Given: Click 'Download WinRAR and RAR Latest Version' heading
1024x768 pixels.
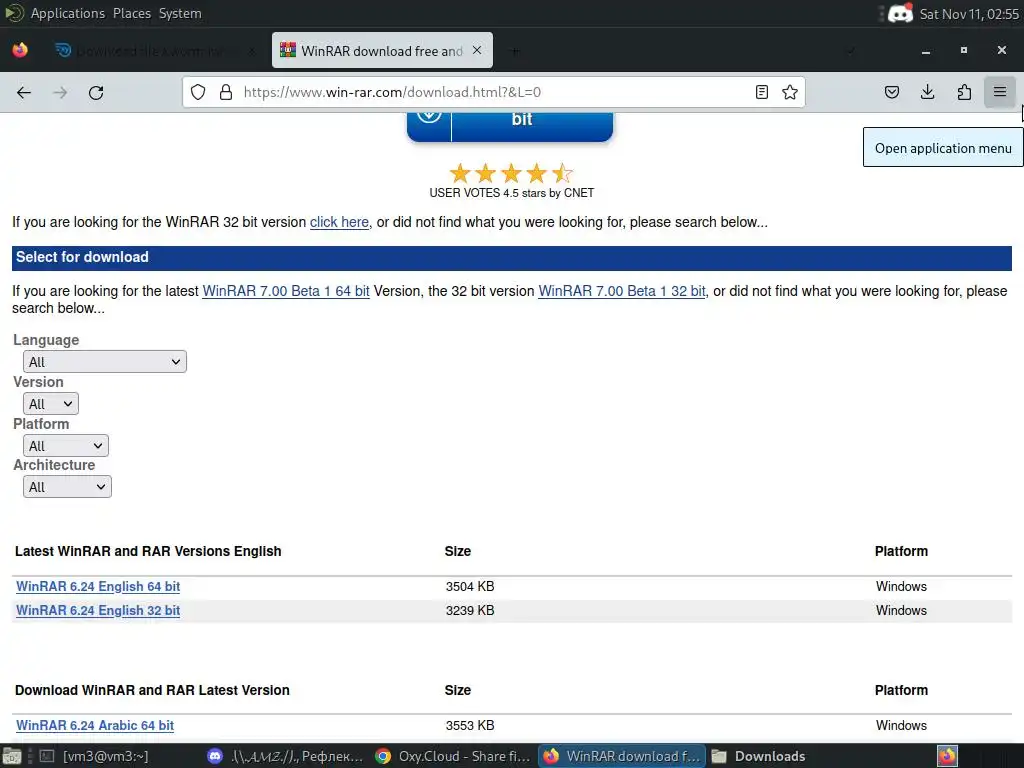Looking at the screenshot, I should [x=152, y=690].
